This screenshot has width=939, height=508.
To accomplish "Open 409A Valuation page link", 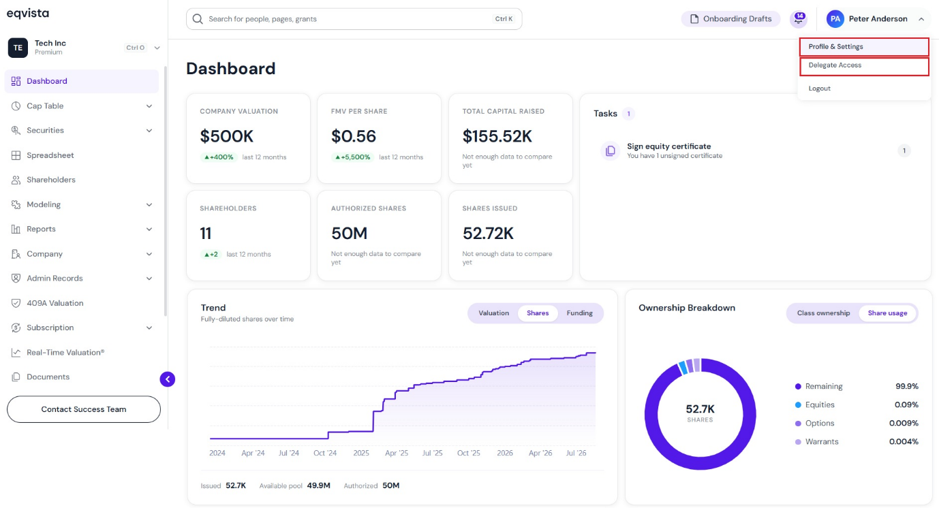I will (x=55, y=303).
